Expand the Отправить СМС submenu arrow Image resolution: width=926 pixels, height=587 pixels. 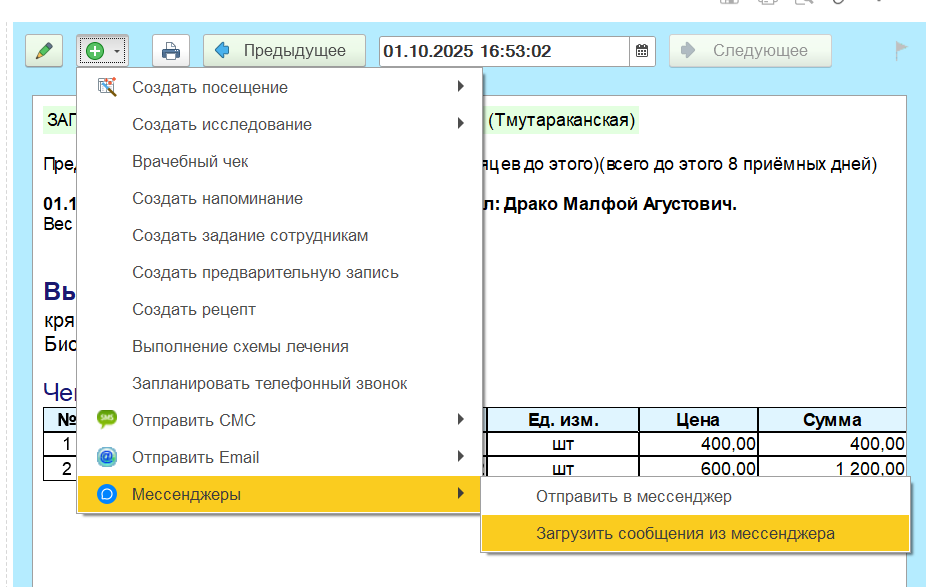pyautogui.click(x=461, y=420)
